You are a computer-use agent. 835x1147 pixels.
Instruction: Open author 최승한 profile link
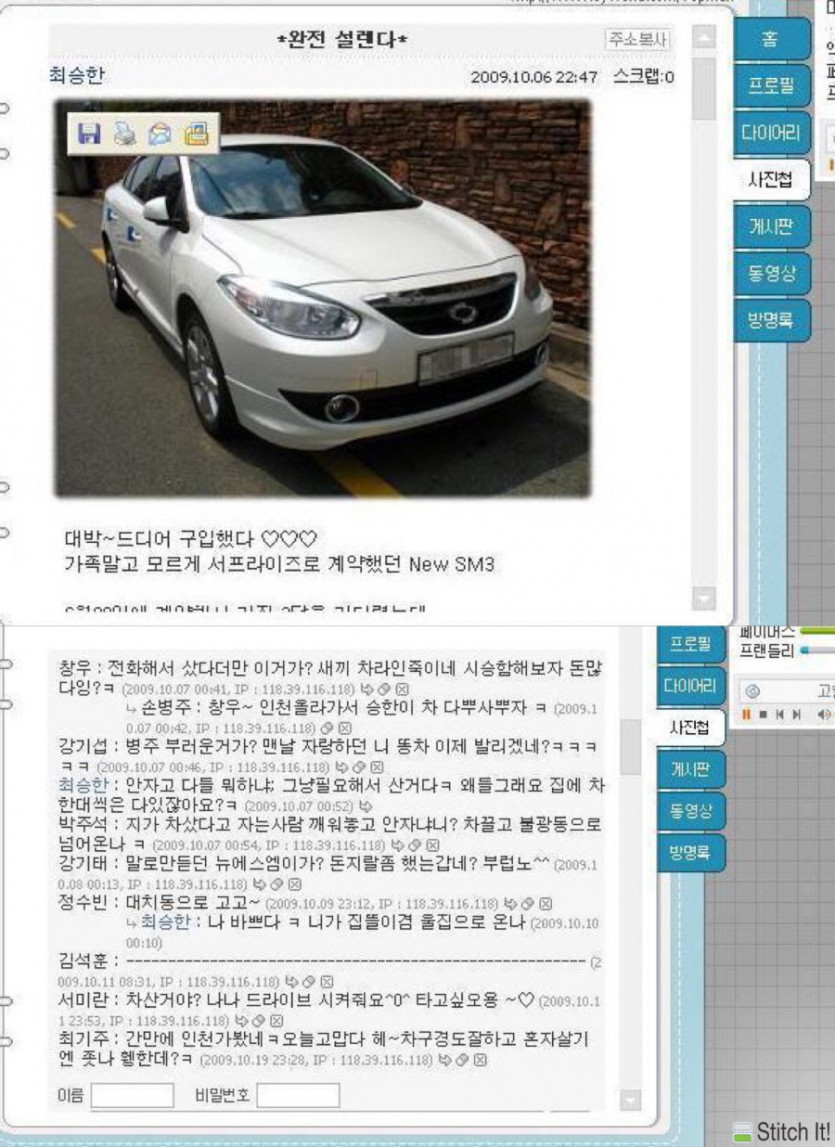pyautogui.click(x=76, y=76)
